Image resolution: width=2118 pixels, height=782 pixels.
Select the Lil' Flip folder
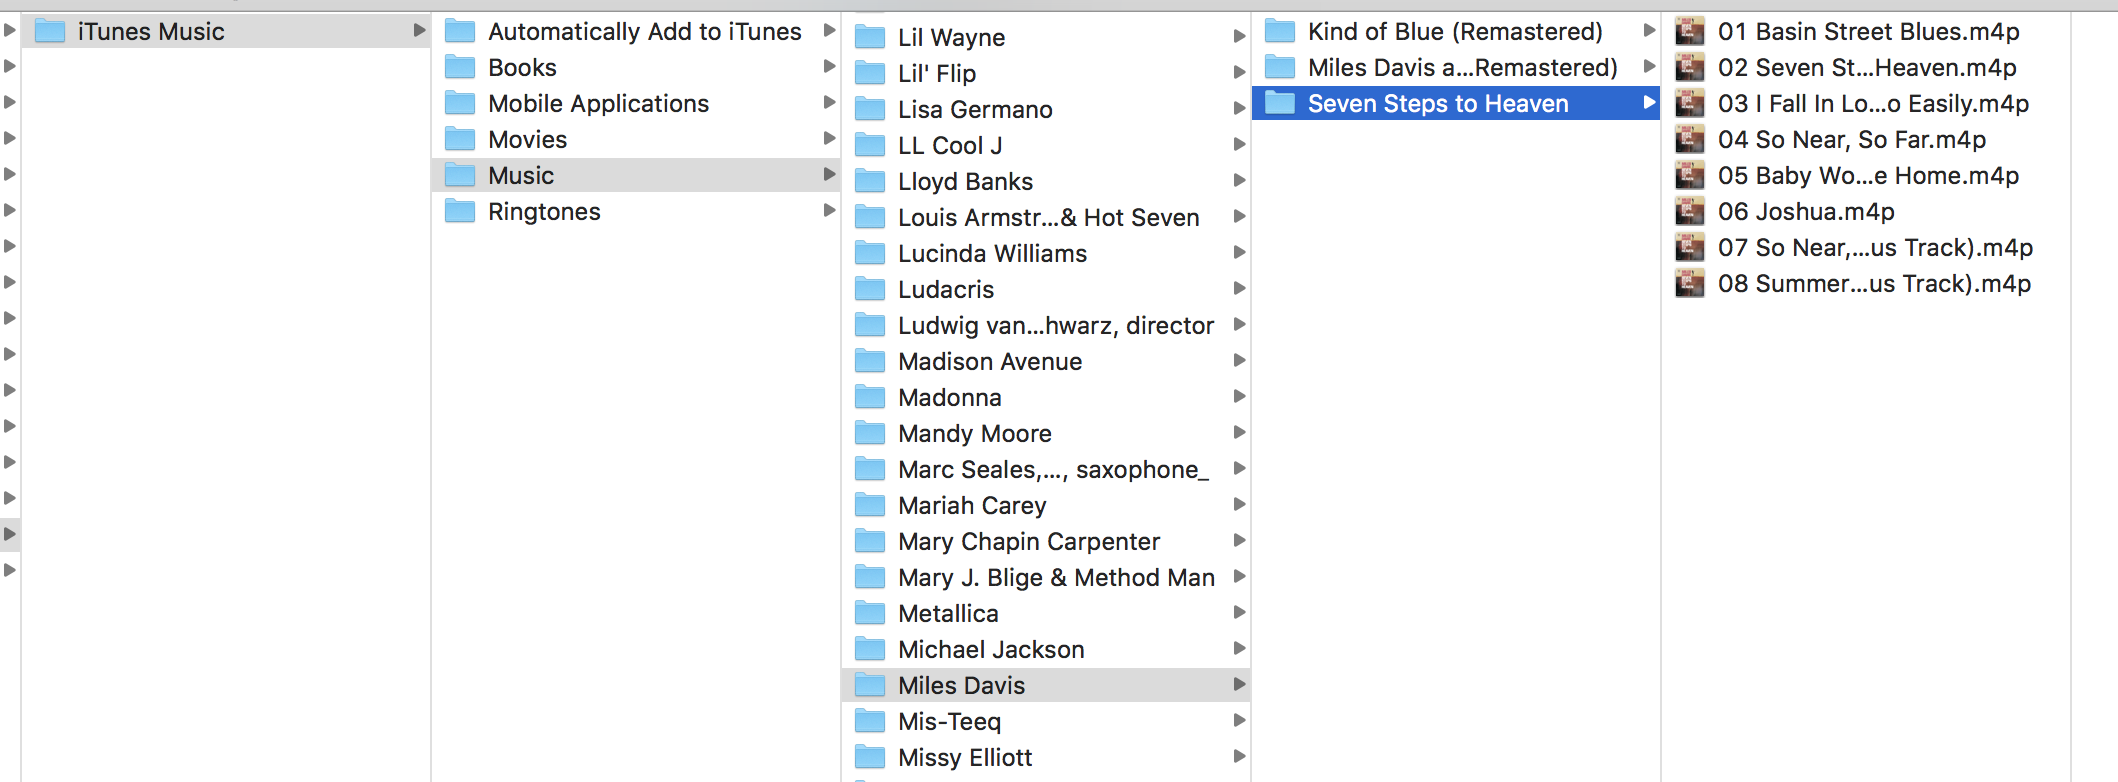(x=1046, y=73)
